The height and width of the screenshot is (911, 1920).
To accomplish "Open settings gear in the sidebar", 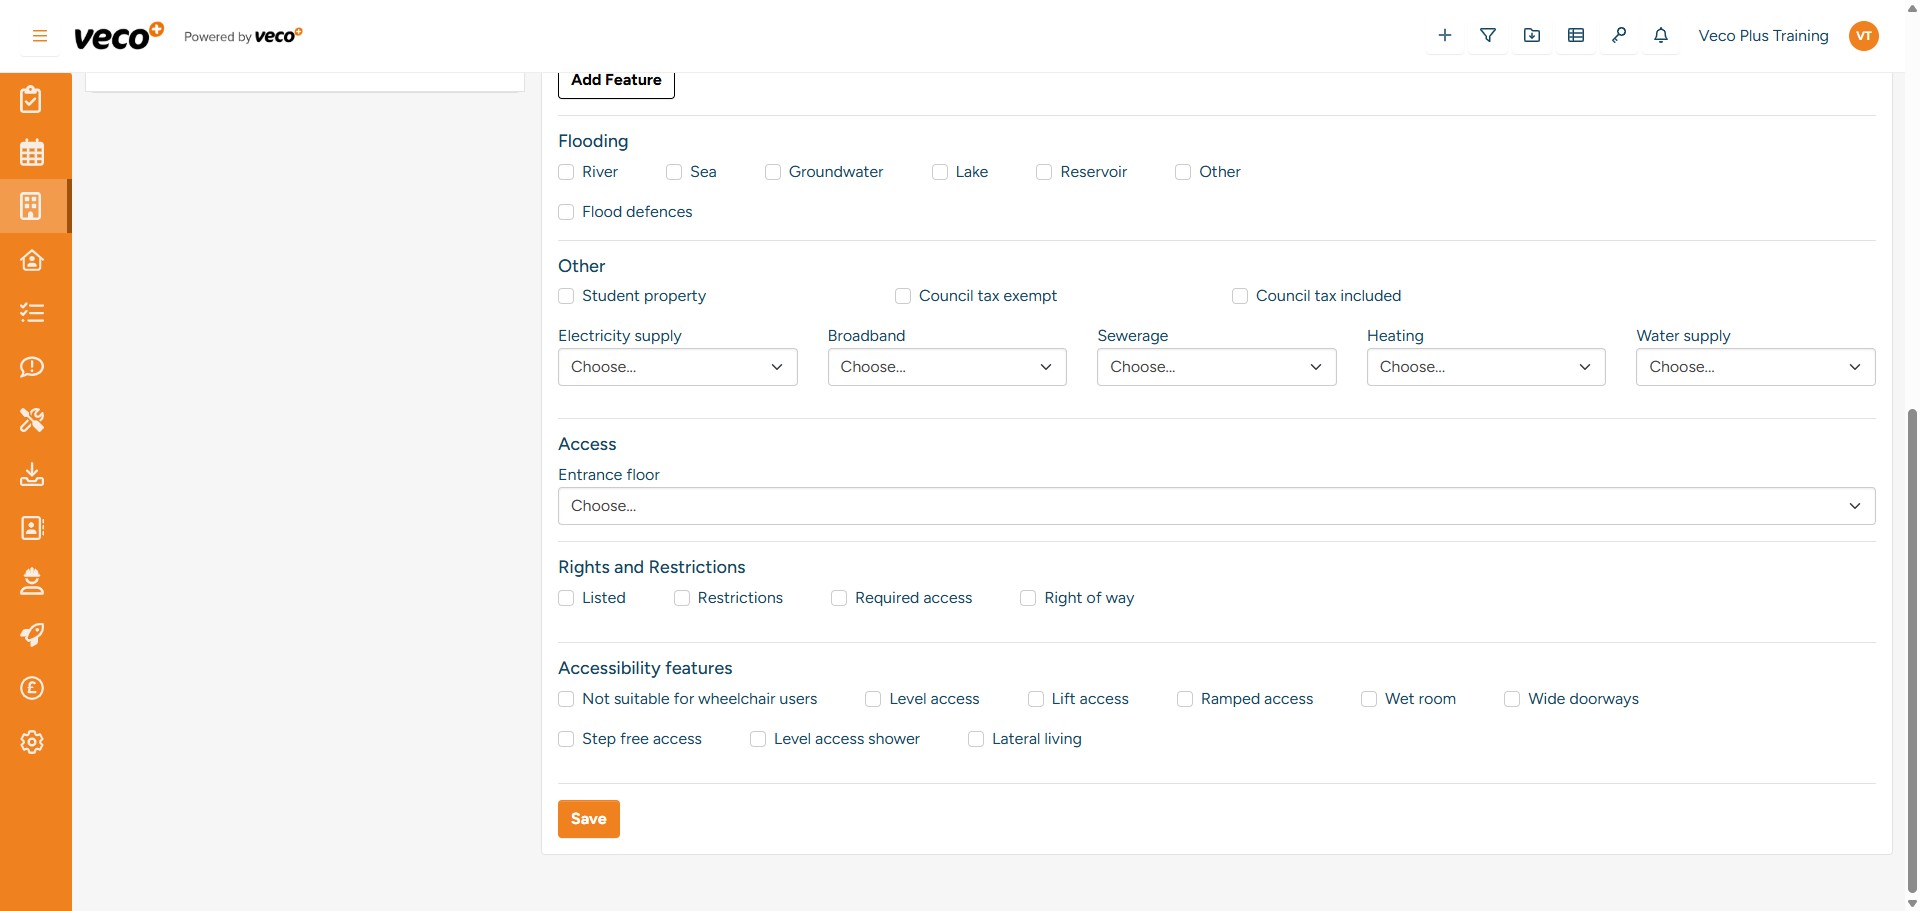I will click(32, 742).
